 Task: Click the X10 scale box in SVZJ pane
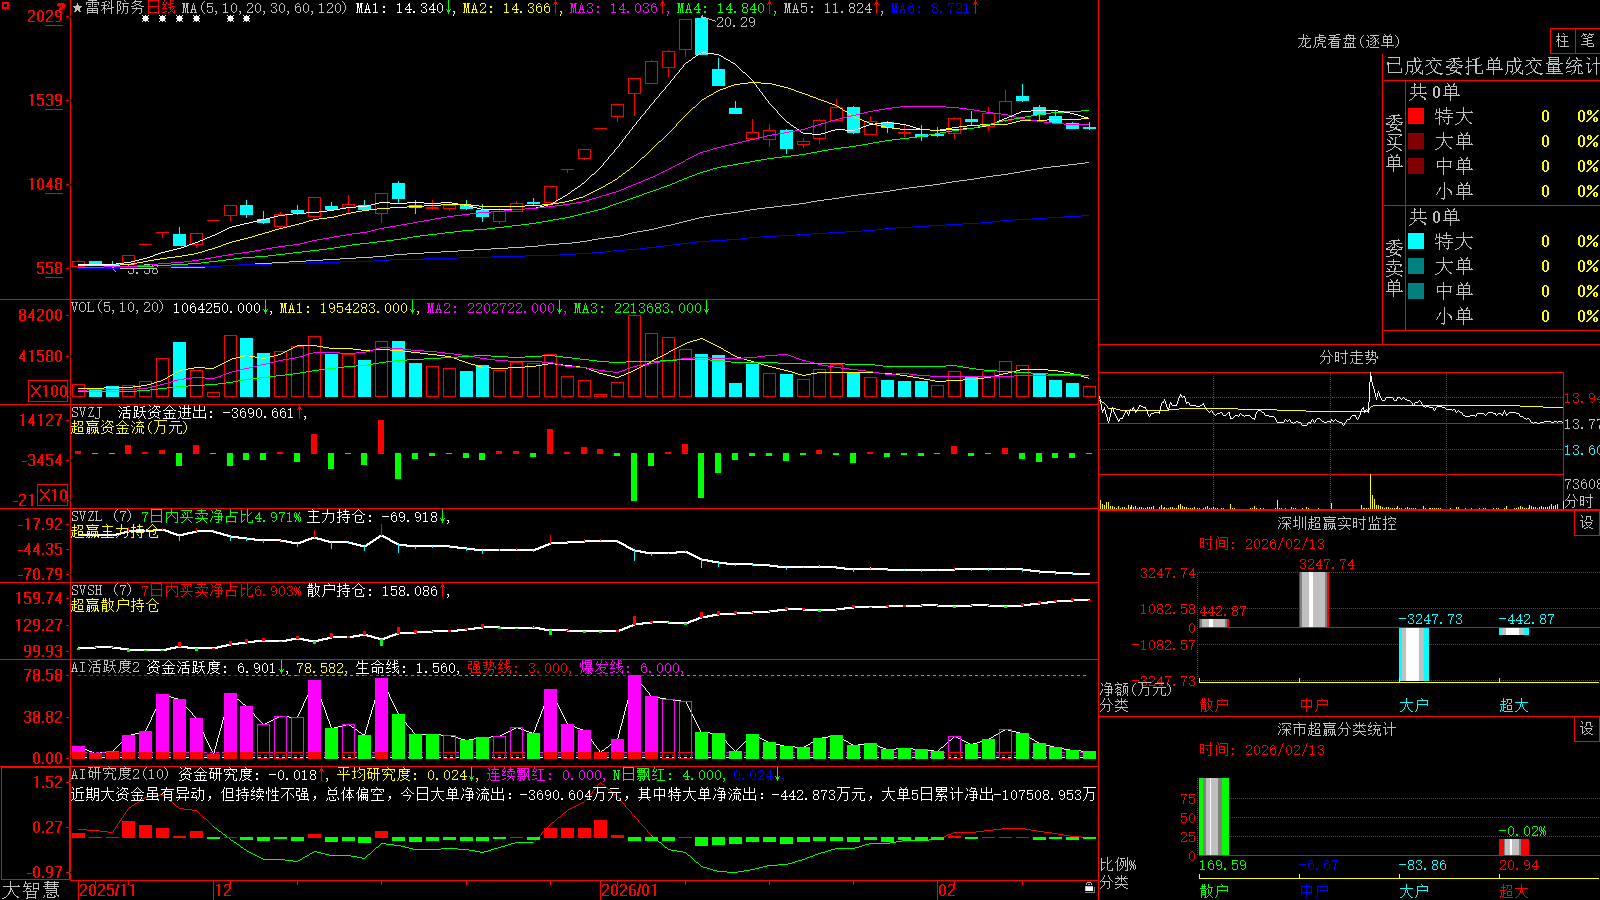click(54, 495)
